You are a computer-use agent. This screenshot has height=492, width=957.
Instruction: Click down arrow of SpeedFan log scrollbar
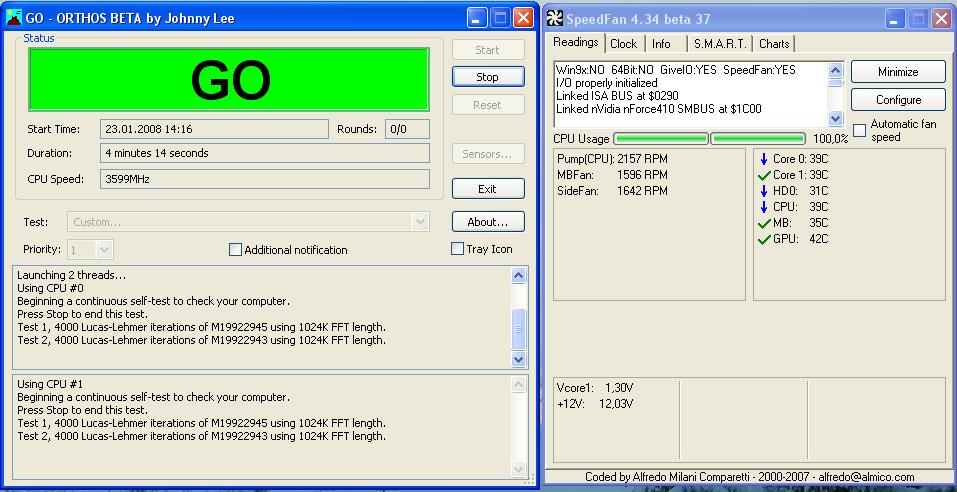point(836,118)
